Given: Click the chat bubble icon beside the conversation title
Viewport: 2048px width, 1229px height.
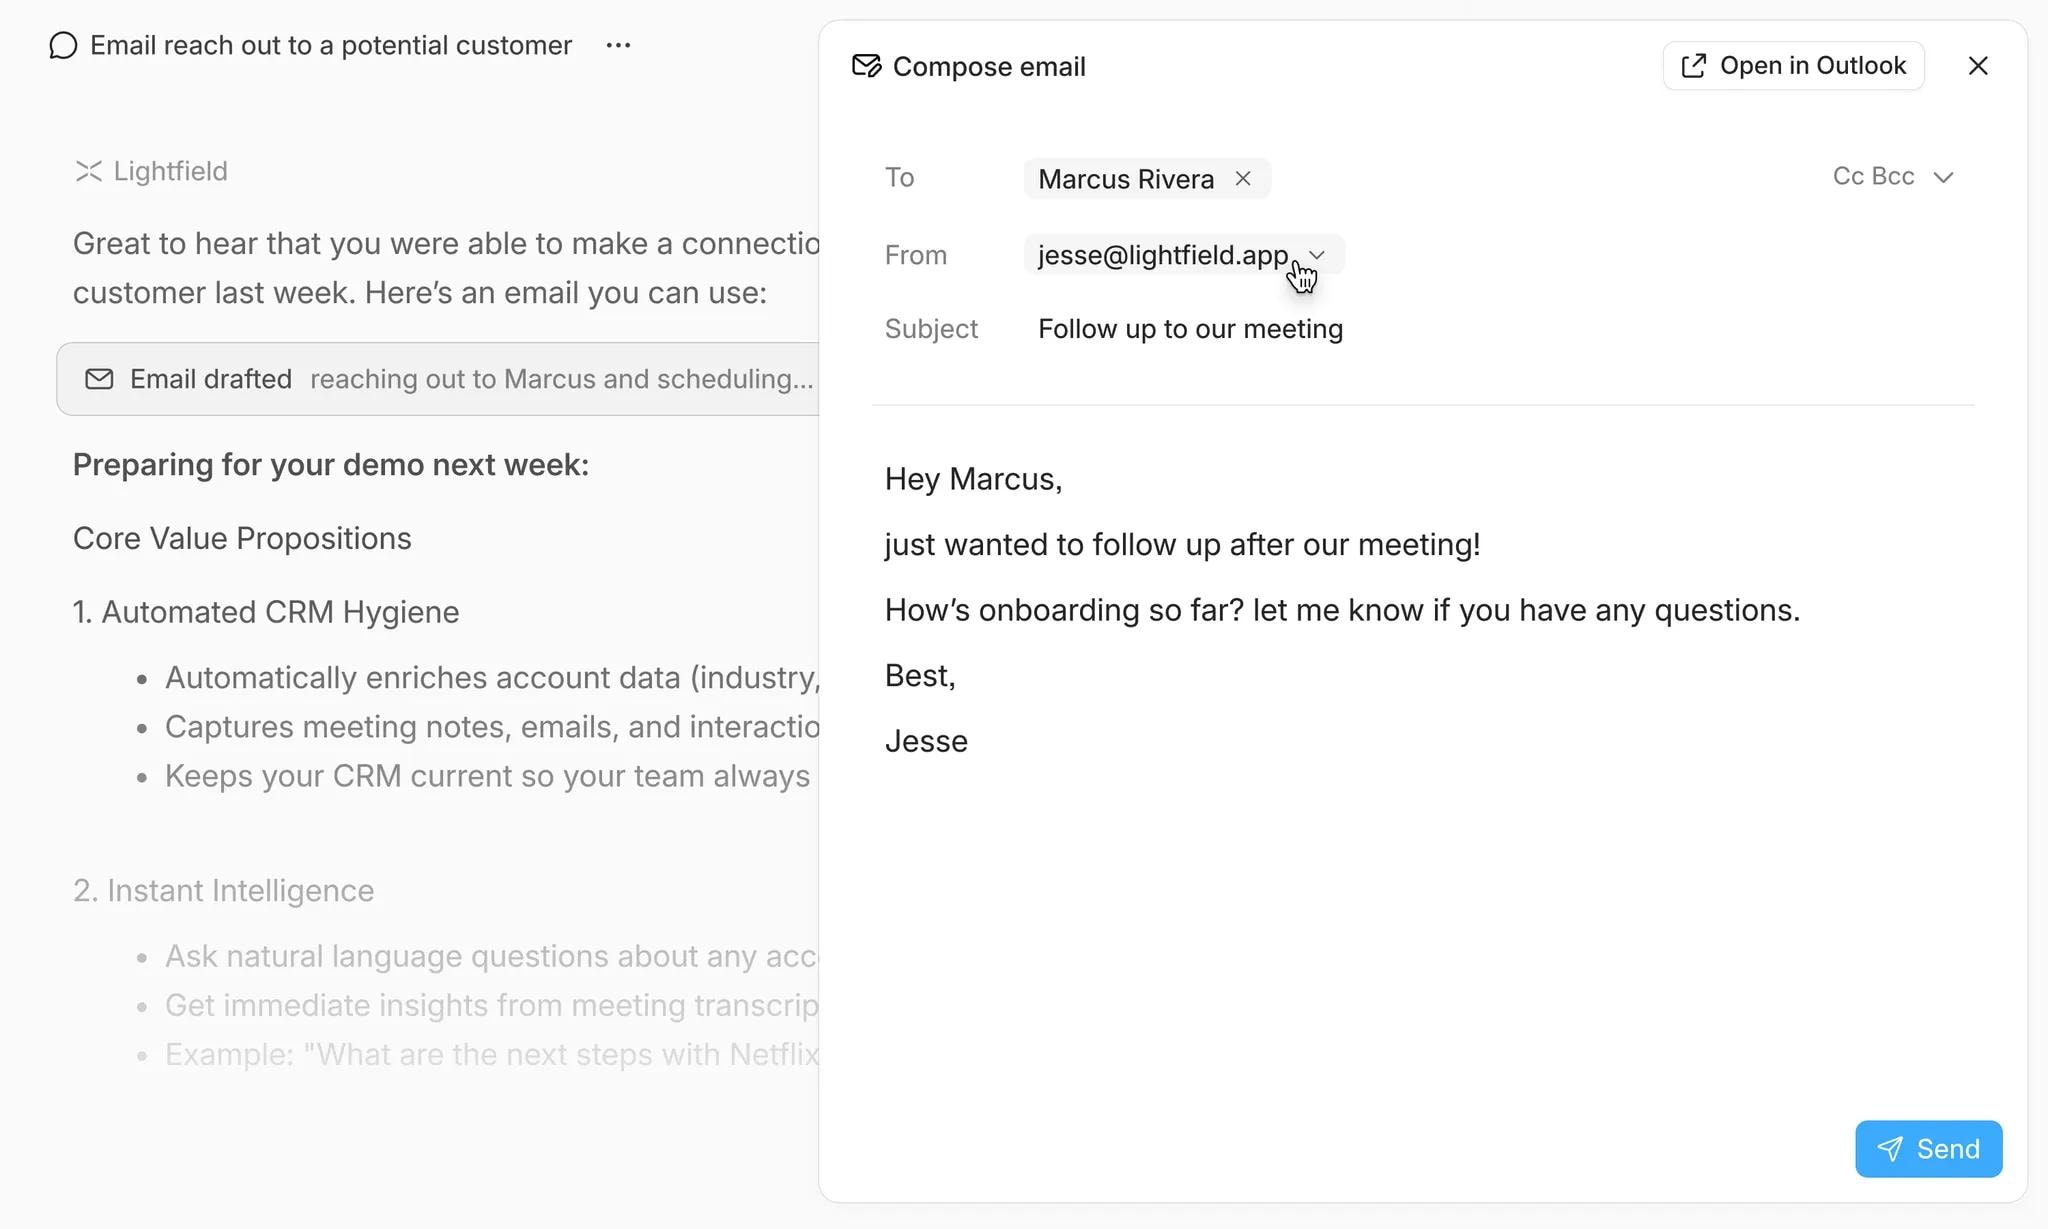Looking at the screenshot, I should (x=63, y=46).
